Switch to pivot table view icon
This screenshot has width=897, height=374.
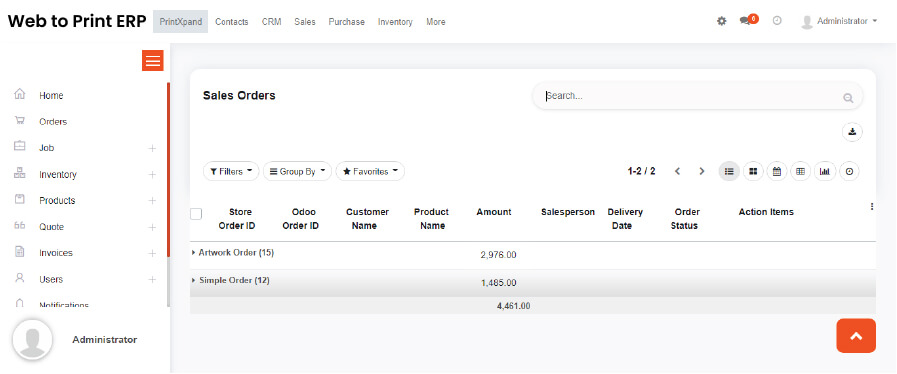(x=801, y=171)
